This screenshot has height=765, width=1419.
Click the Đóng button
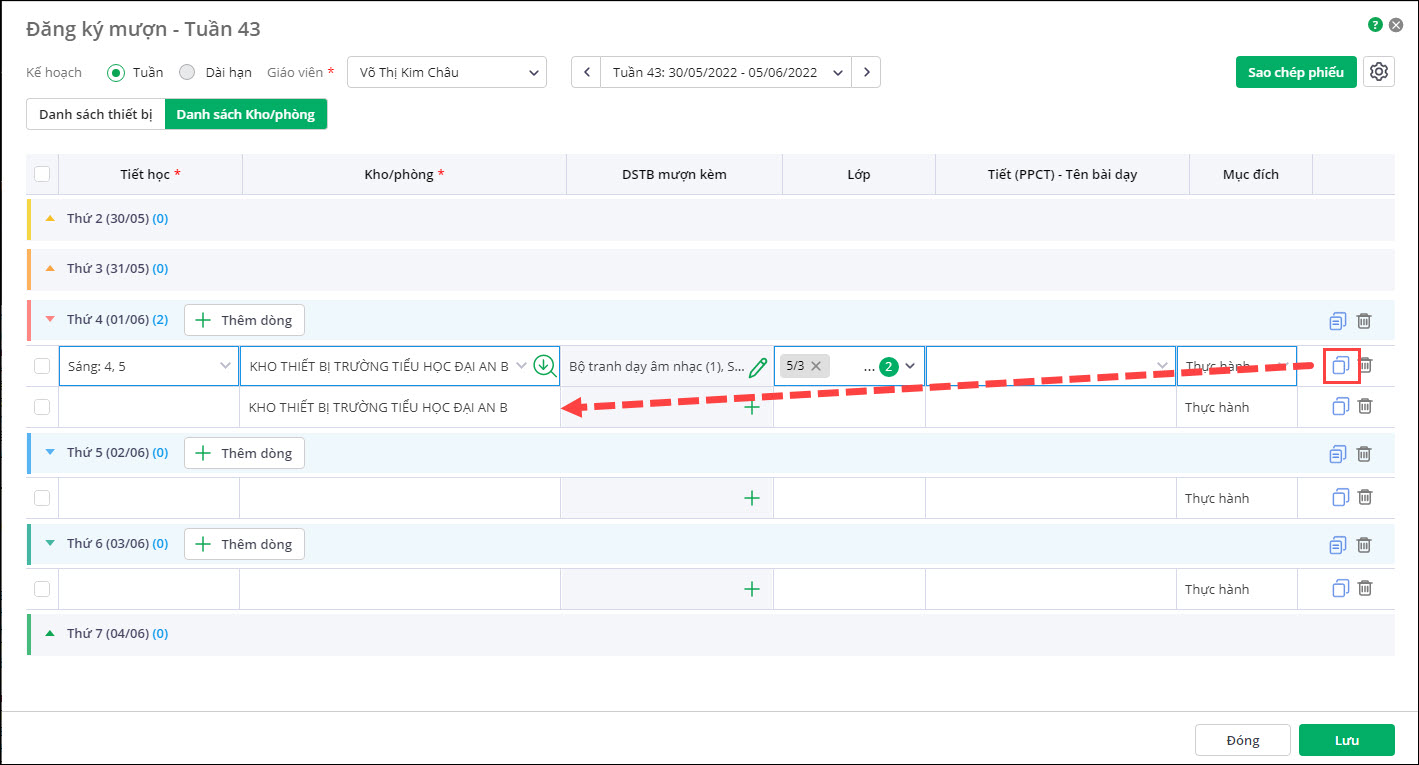[x=1243, y=740]
